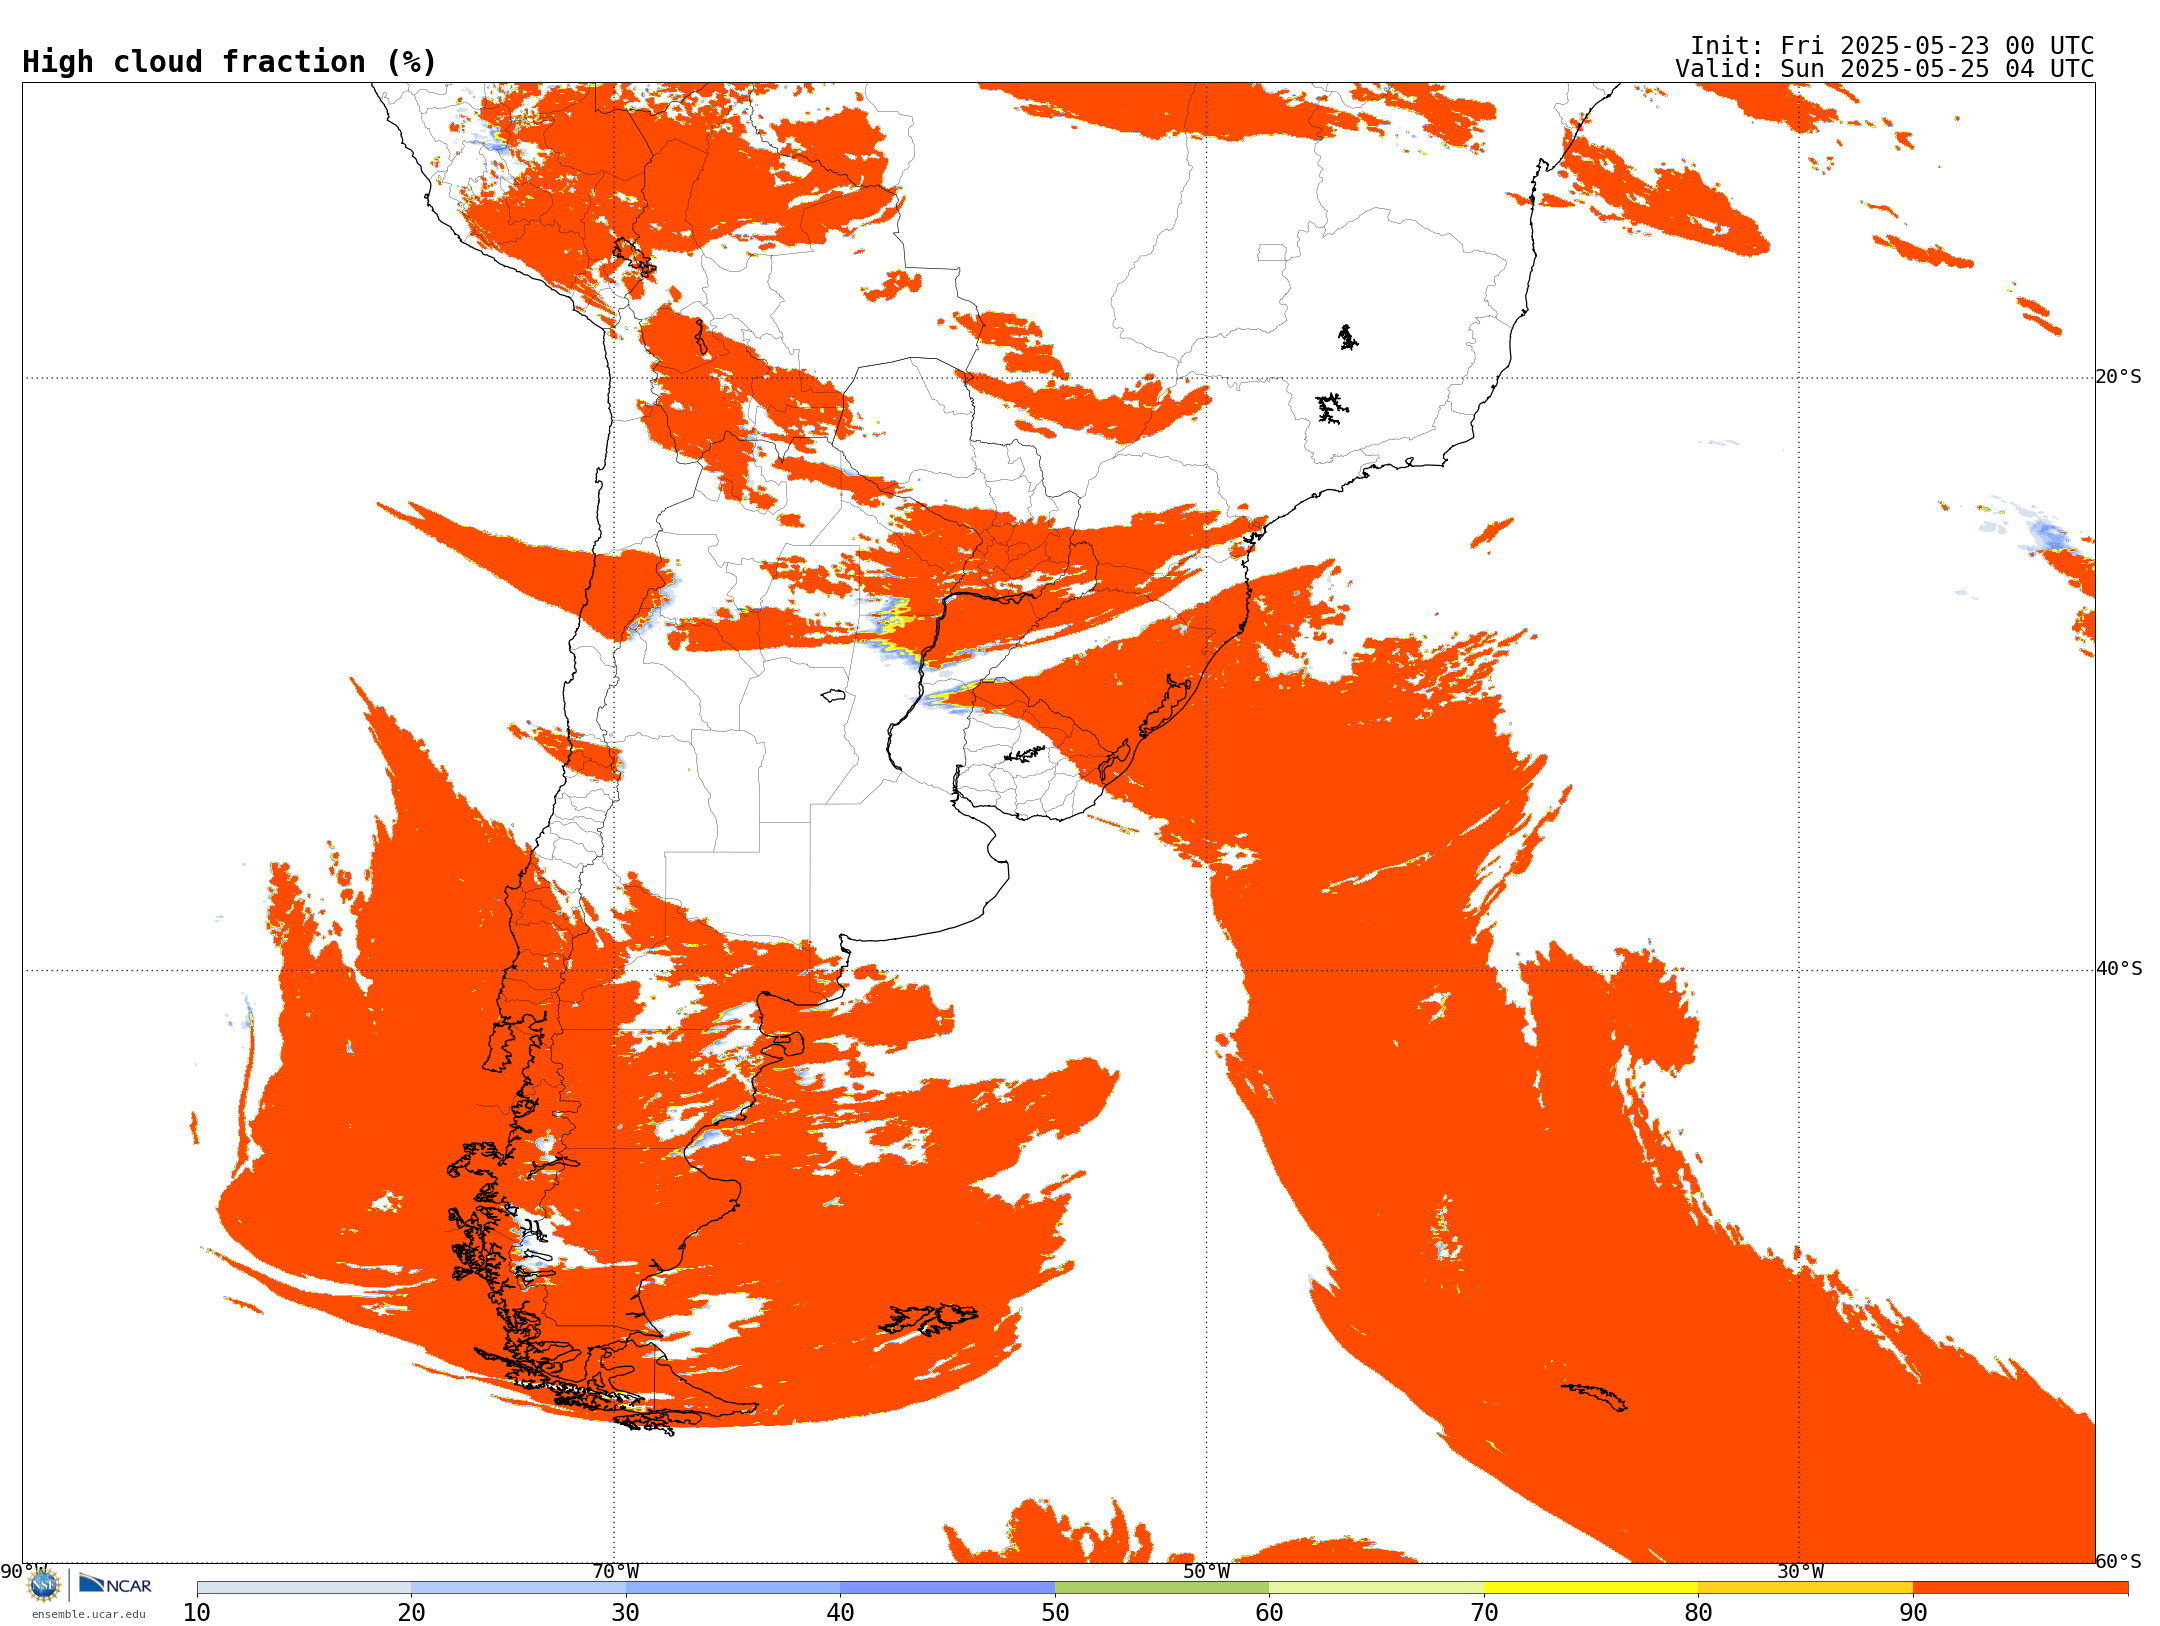Click the colorbar tick label 10
This screenshot has height=1626, width=2160.
(197, 1612)
